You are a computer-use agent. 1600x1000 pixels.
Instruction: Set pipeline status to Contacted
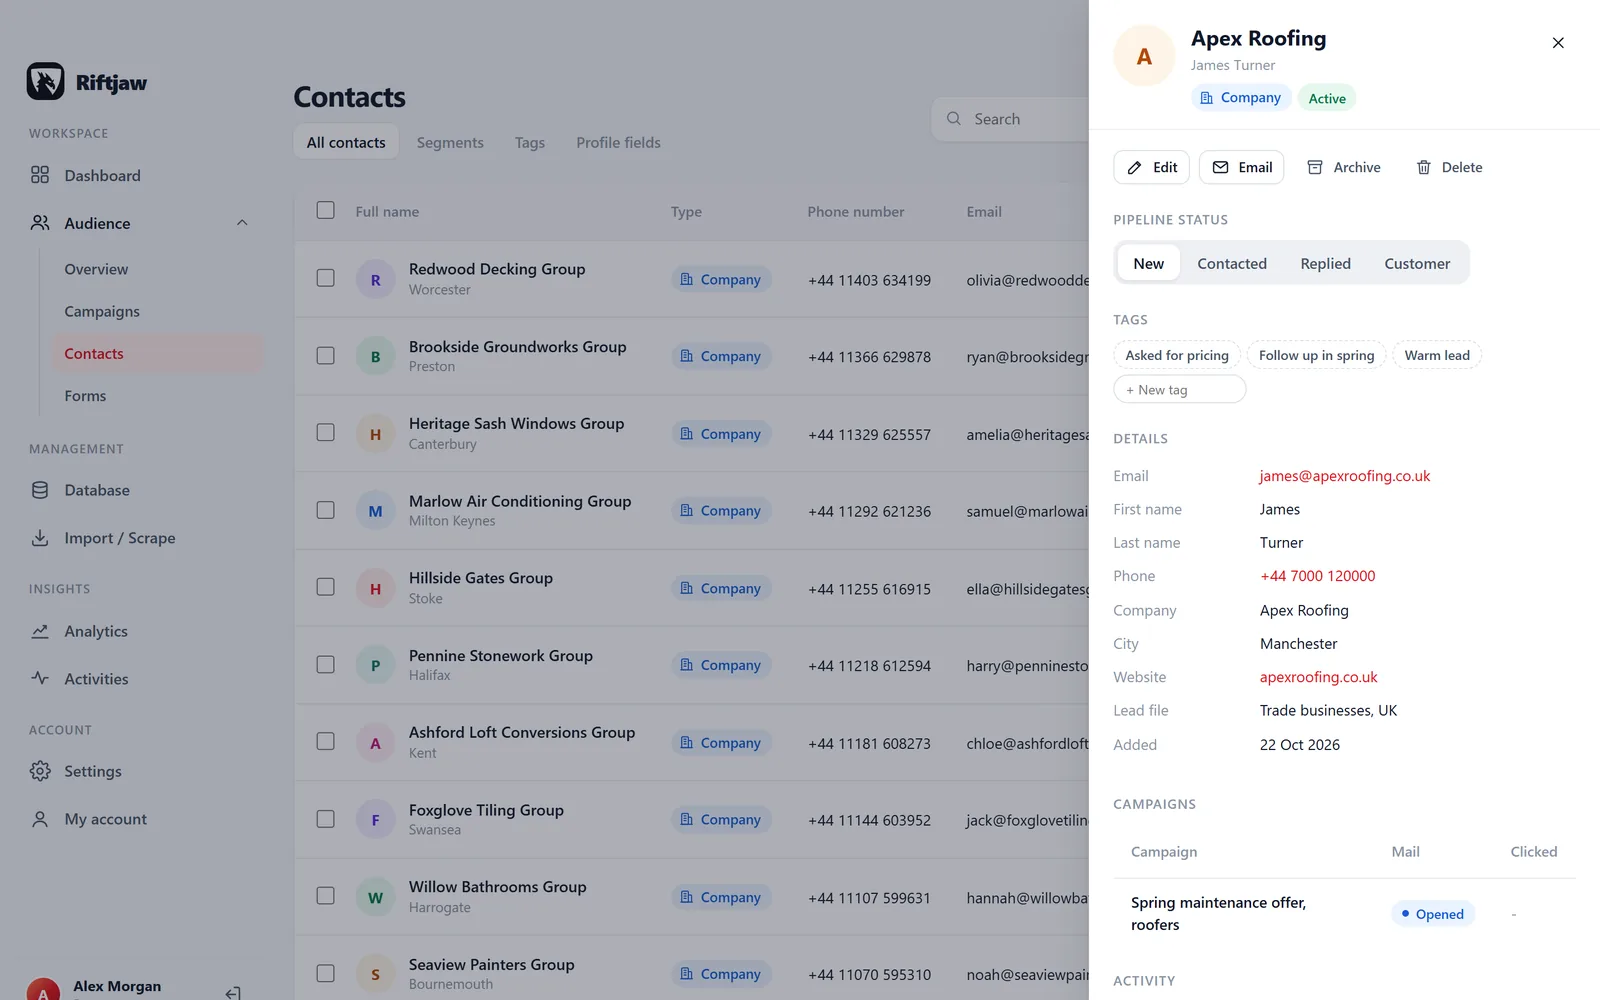[x=1232, y=263]
